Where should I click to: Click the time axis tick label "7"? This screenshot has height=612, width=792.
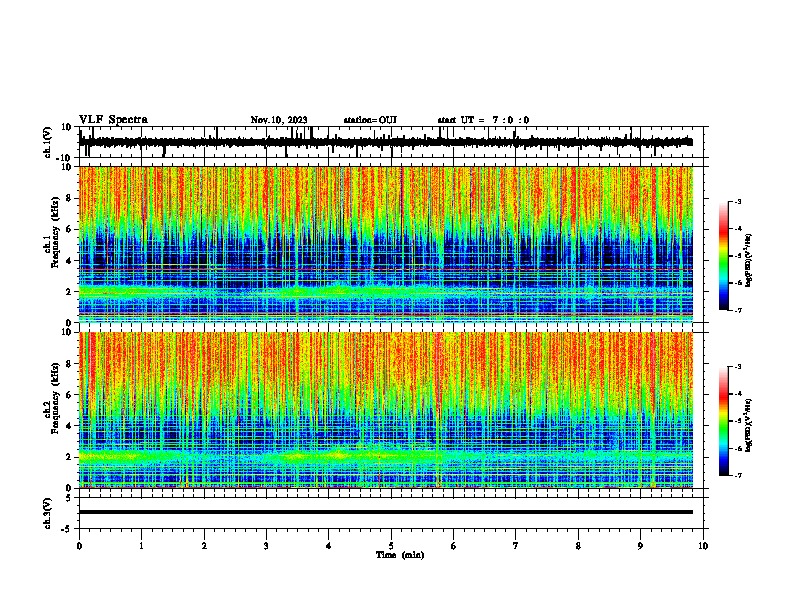[x=516, y=546]
